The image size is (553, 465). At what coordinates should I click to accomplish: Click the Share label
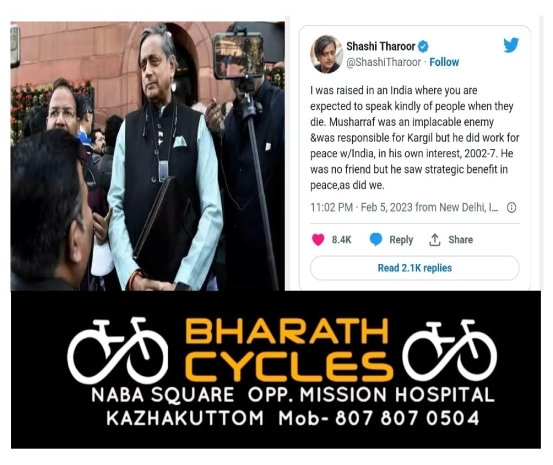460,240
